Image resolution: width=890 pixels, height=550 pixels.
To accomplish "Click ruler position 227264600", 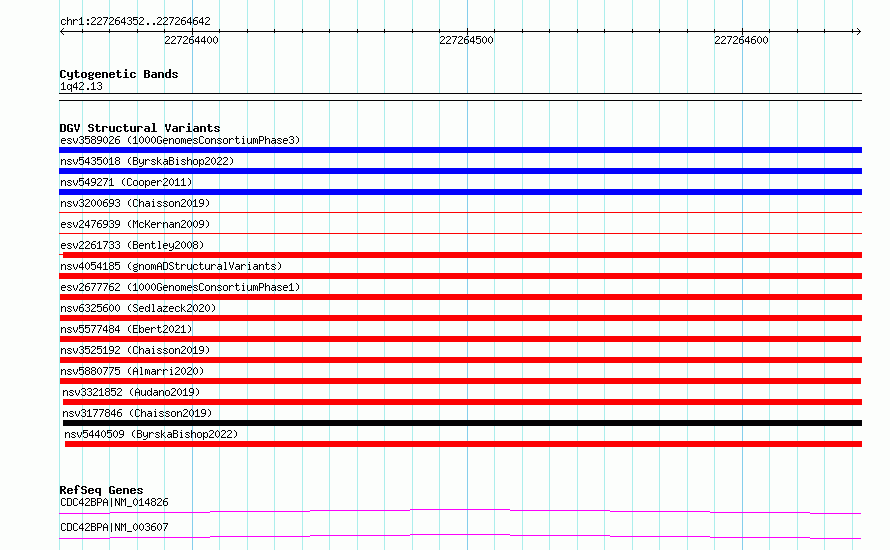I will 741,40.
